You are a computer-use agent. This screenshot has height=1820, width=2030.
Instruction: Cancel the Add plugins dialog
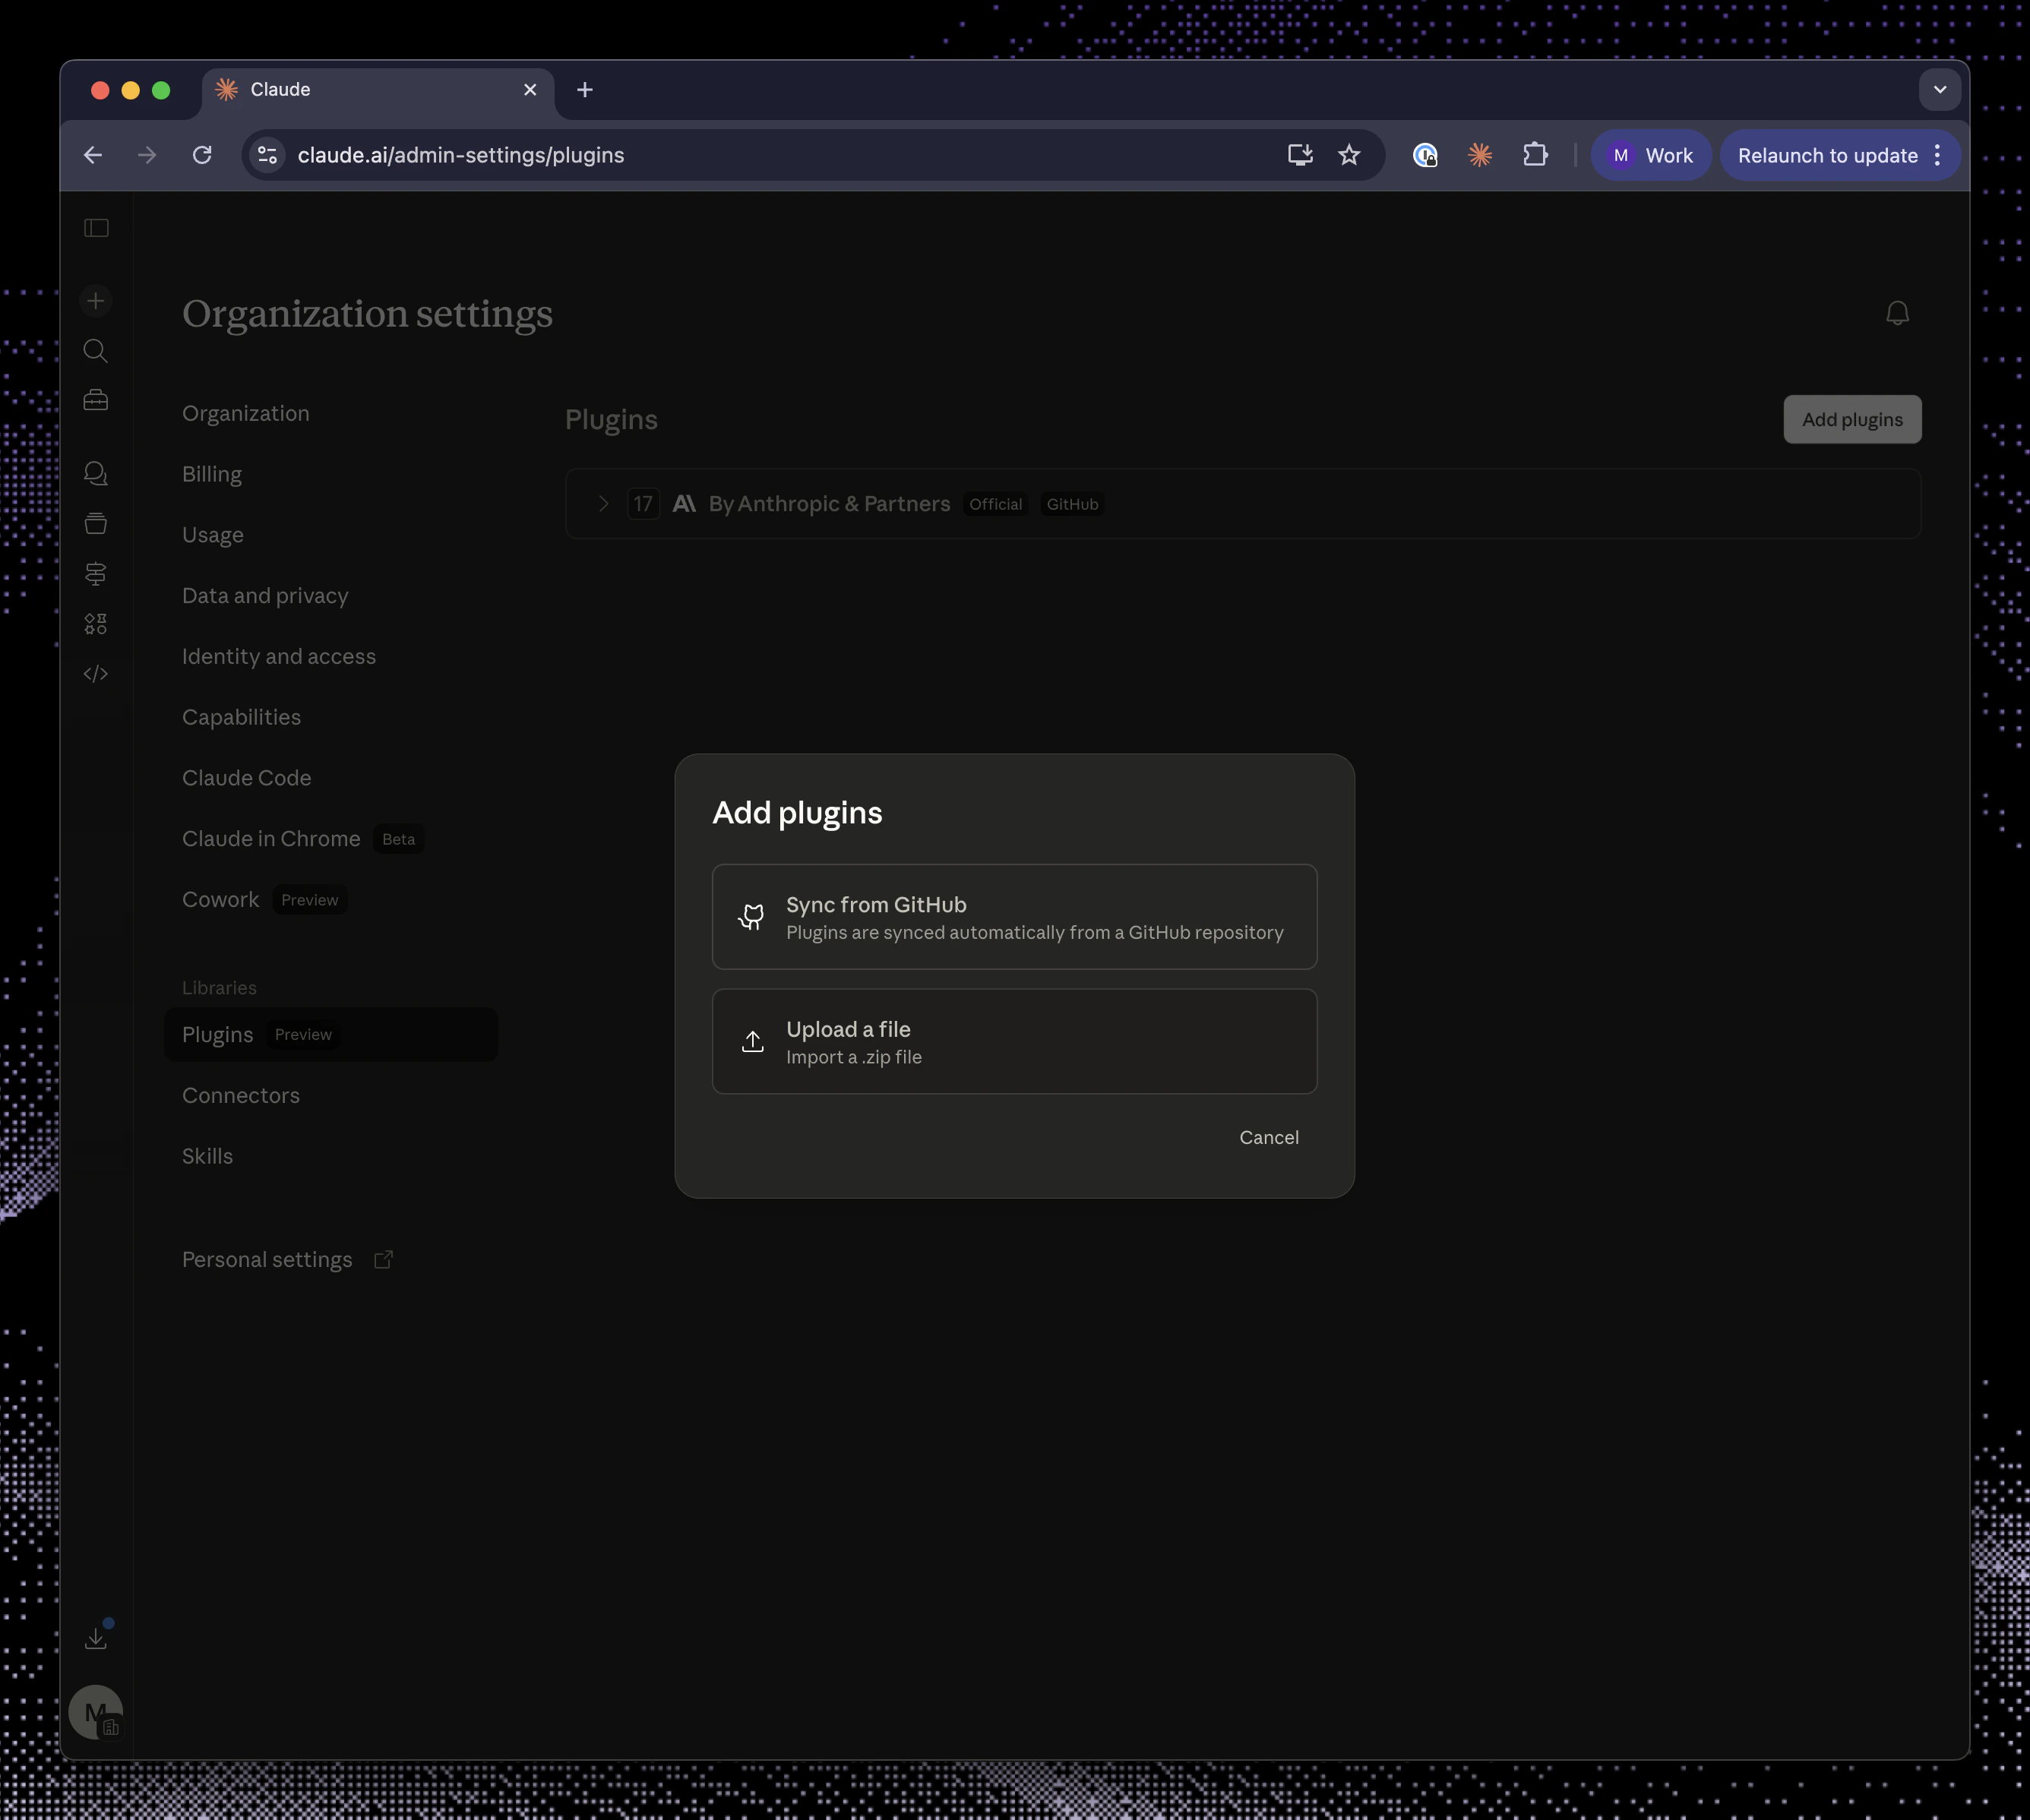1269,1137
